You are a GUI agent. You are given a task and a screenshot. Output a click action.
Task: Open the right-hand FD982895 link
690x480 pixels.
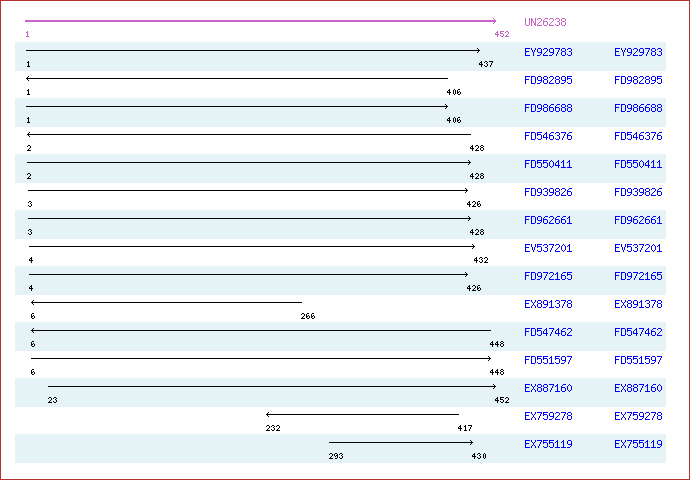pos(638,80)
